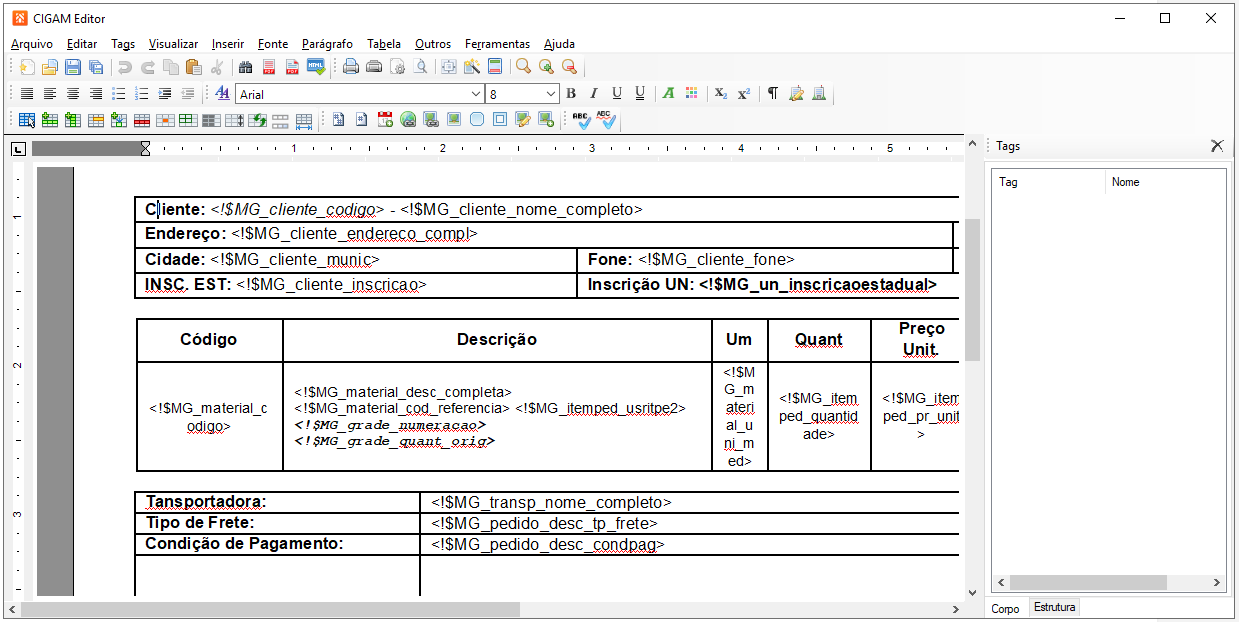This screenshot has height=622, width=1239.
Task: Click the zoom in magnifier icon
Action: (546, 67)
